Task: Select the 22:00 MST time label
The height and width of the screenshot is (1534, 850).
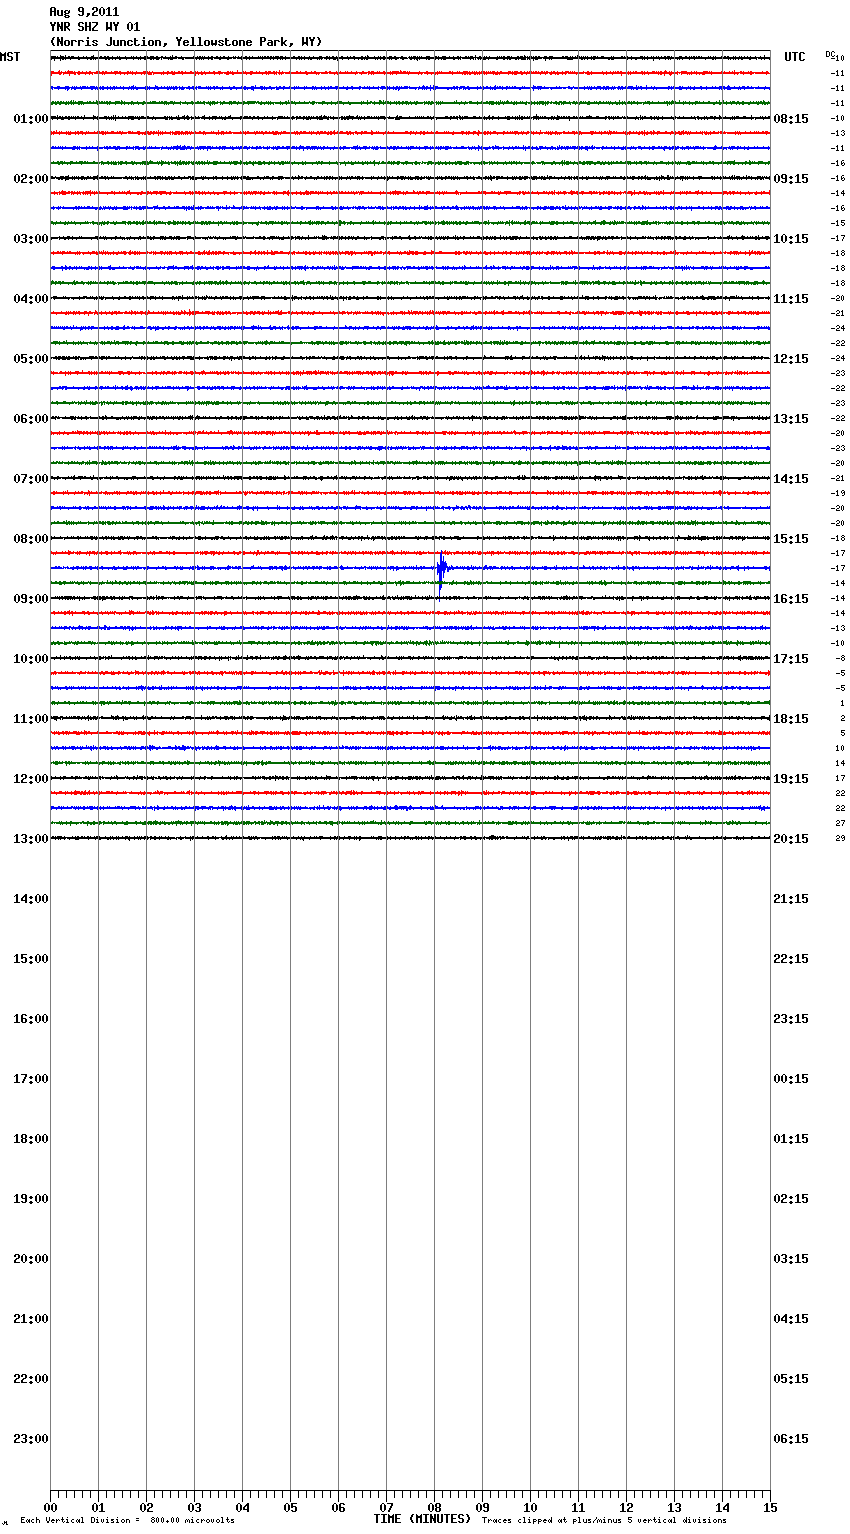Action: [31, 1379]
